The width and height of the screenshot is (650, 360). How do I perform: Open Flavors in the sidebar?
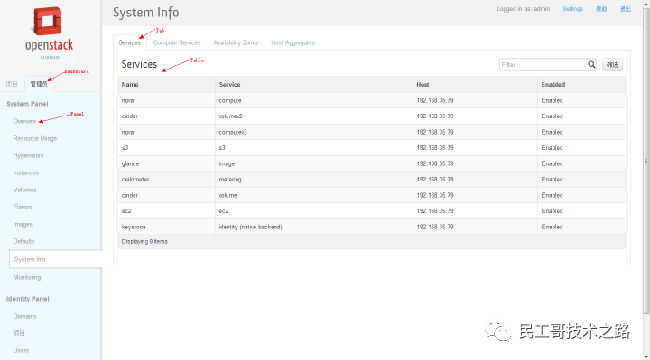(23, 207)
